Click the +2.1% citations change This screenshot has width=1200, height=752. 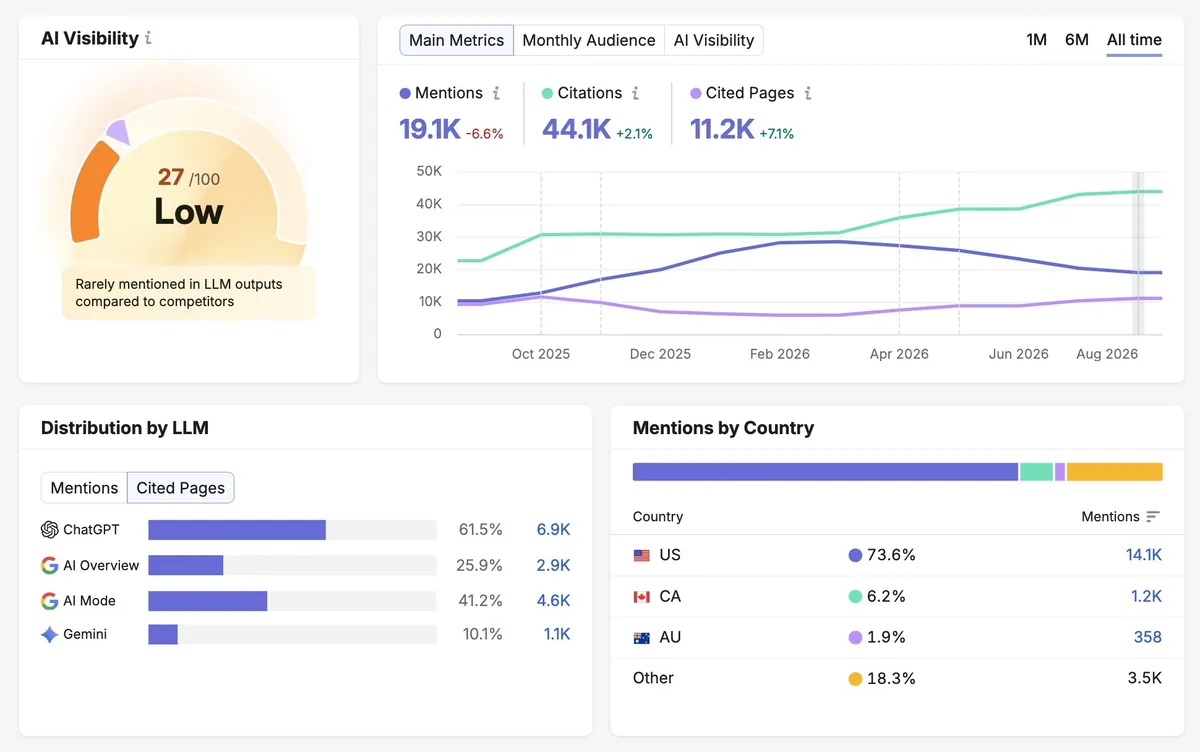tap(634, 133)
